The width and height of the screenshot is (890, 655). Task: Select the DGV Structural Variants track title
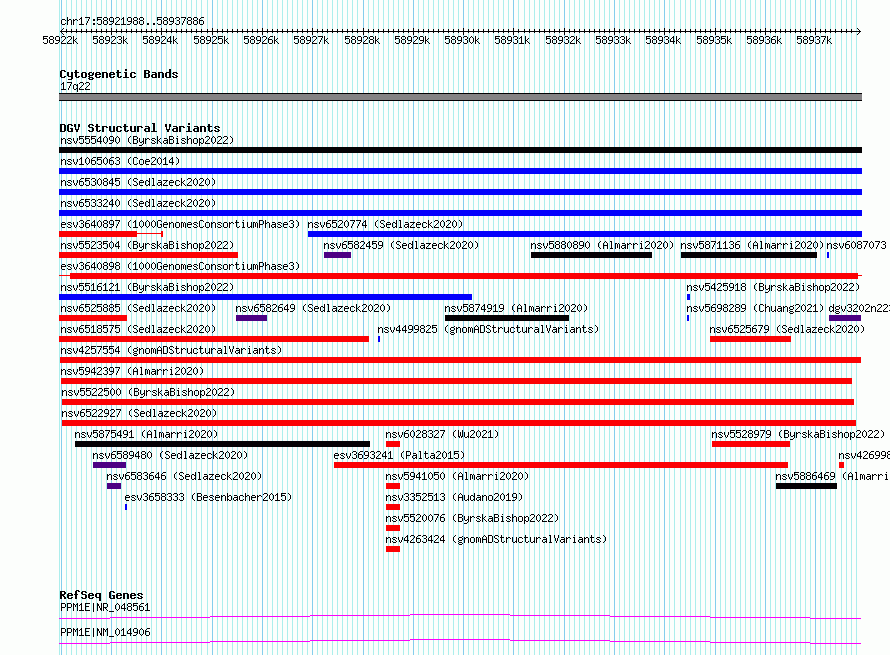point(140,128)
